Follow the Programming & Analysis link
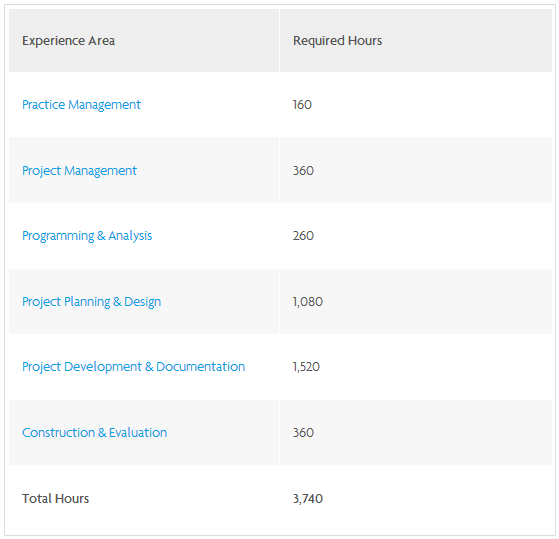The image size is (559, 539). (87, 236)
